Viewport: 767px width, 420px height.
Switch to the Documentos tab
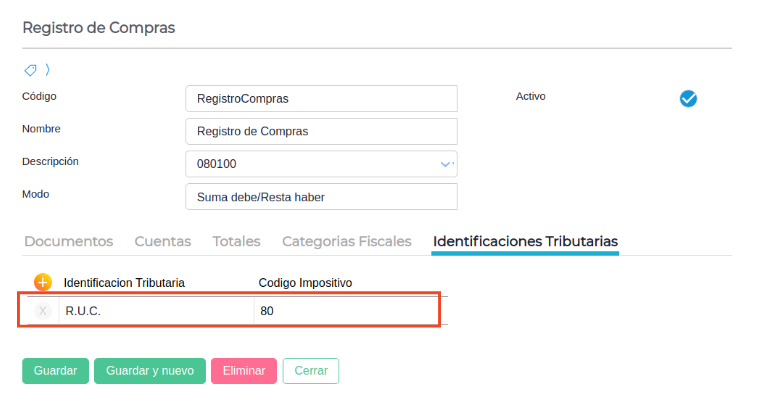(68, 241)
